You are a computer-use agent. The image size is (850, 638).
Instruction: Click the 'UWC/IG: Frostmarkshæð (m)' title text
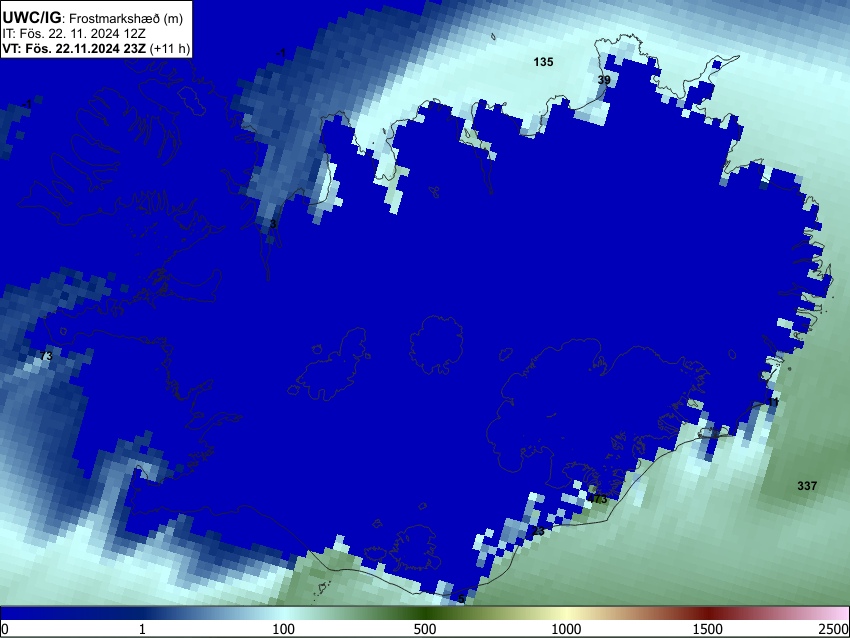pos(93,18)
